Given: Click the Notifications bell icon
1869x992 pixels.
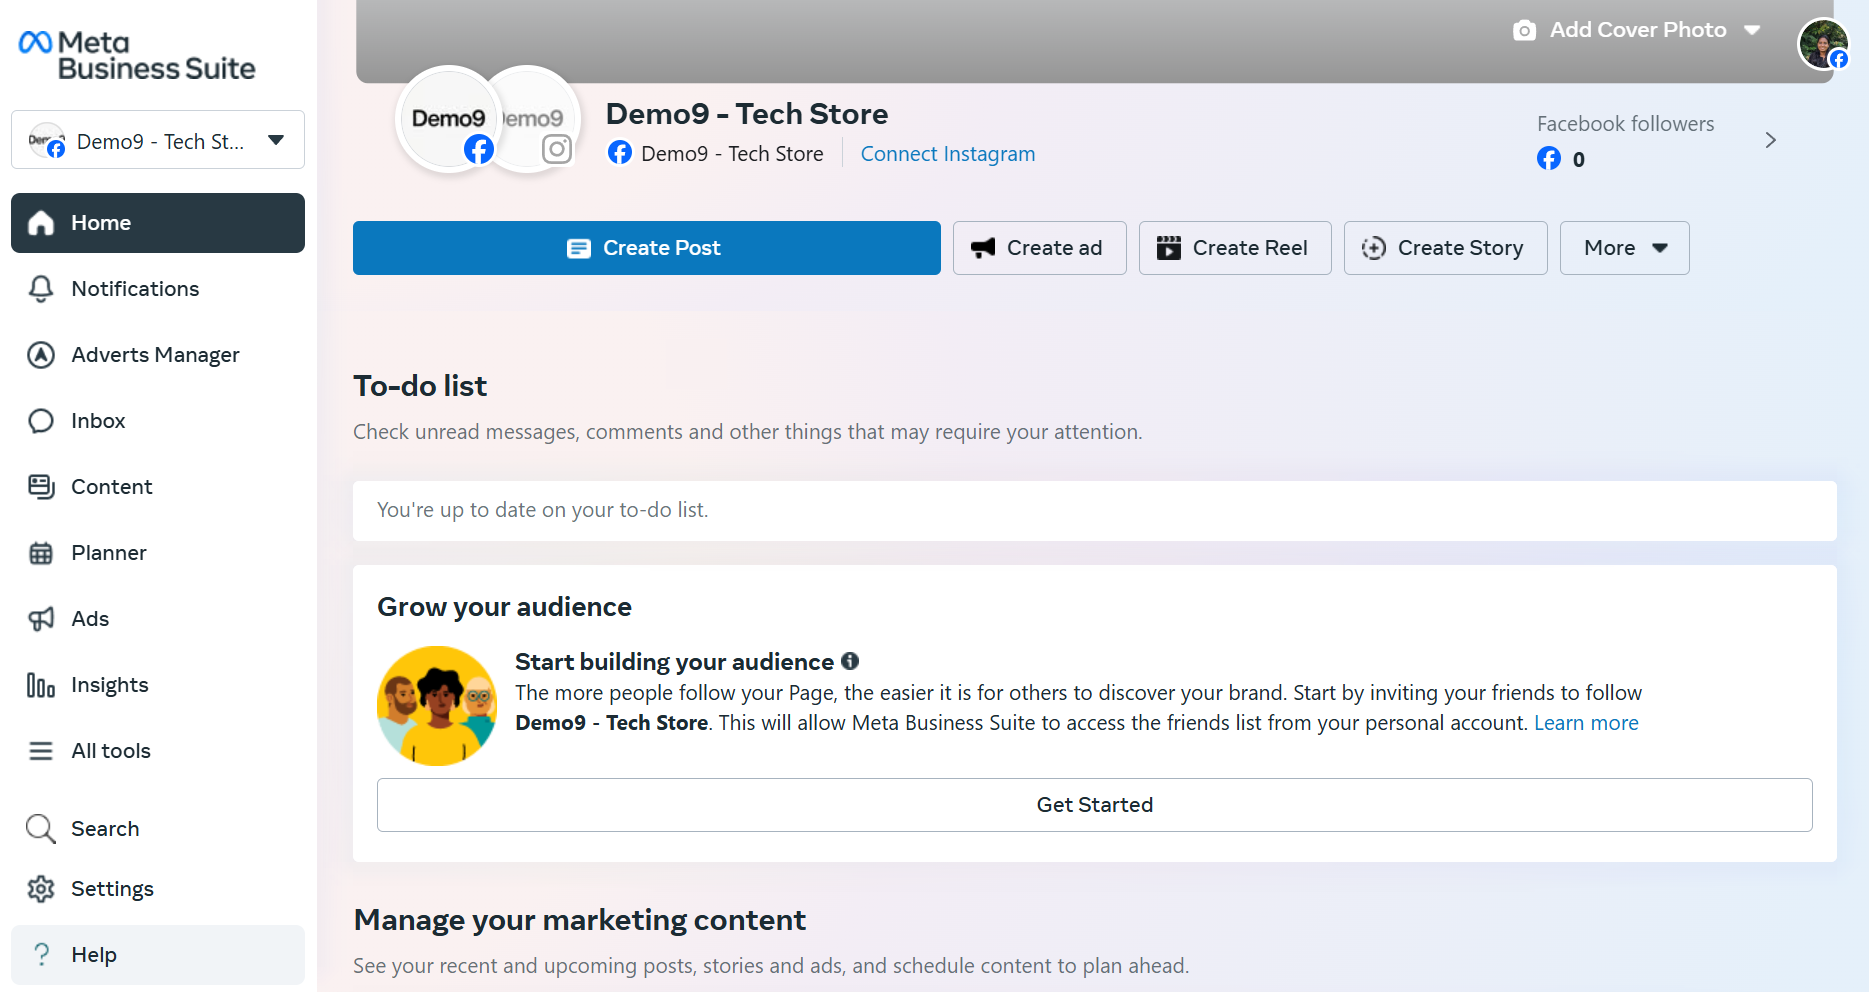Looking at the screenshot, I should (x=41, y=289).
